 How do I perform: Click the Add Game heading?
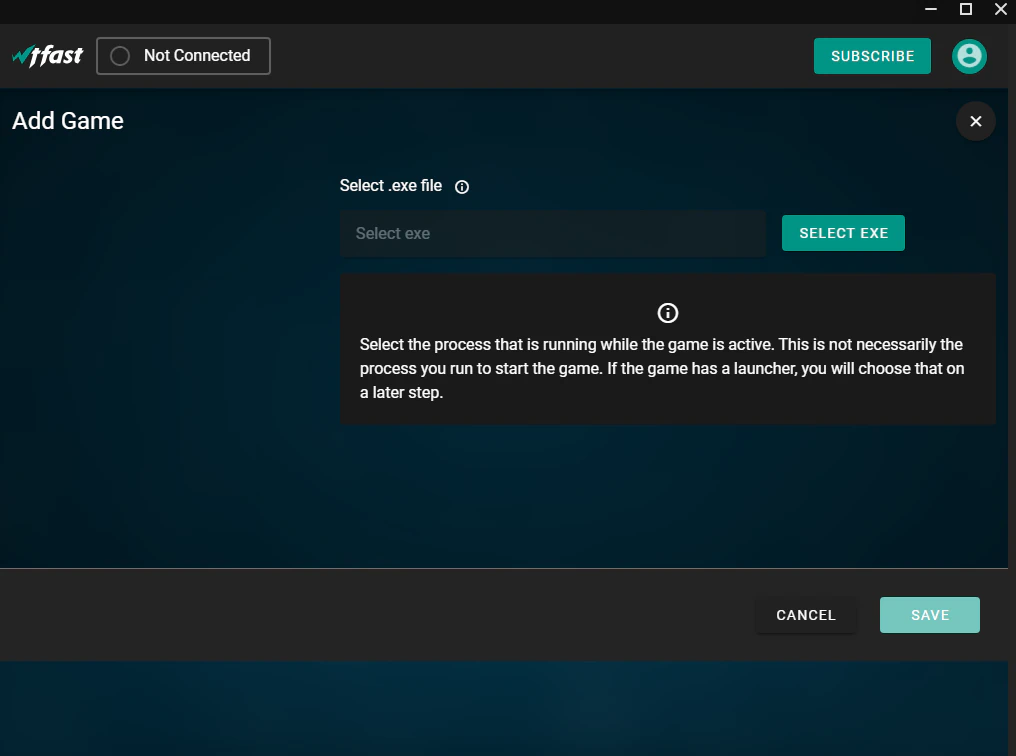point(67,120)
